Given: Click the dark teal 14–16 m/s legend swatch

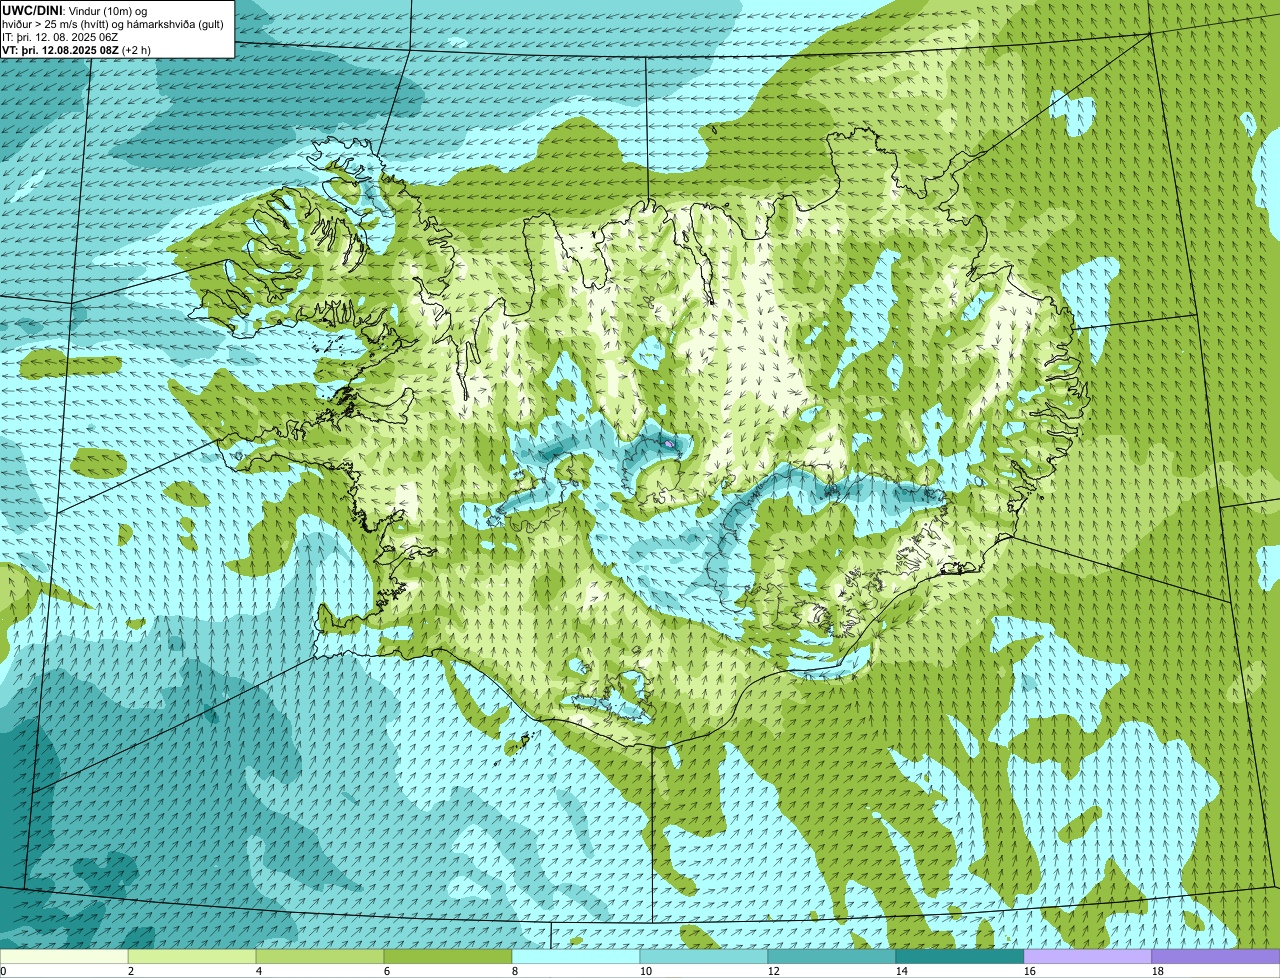Looking at the screenshot, I should click(x=960, y=956).
